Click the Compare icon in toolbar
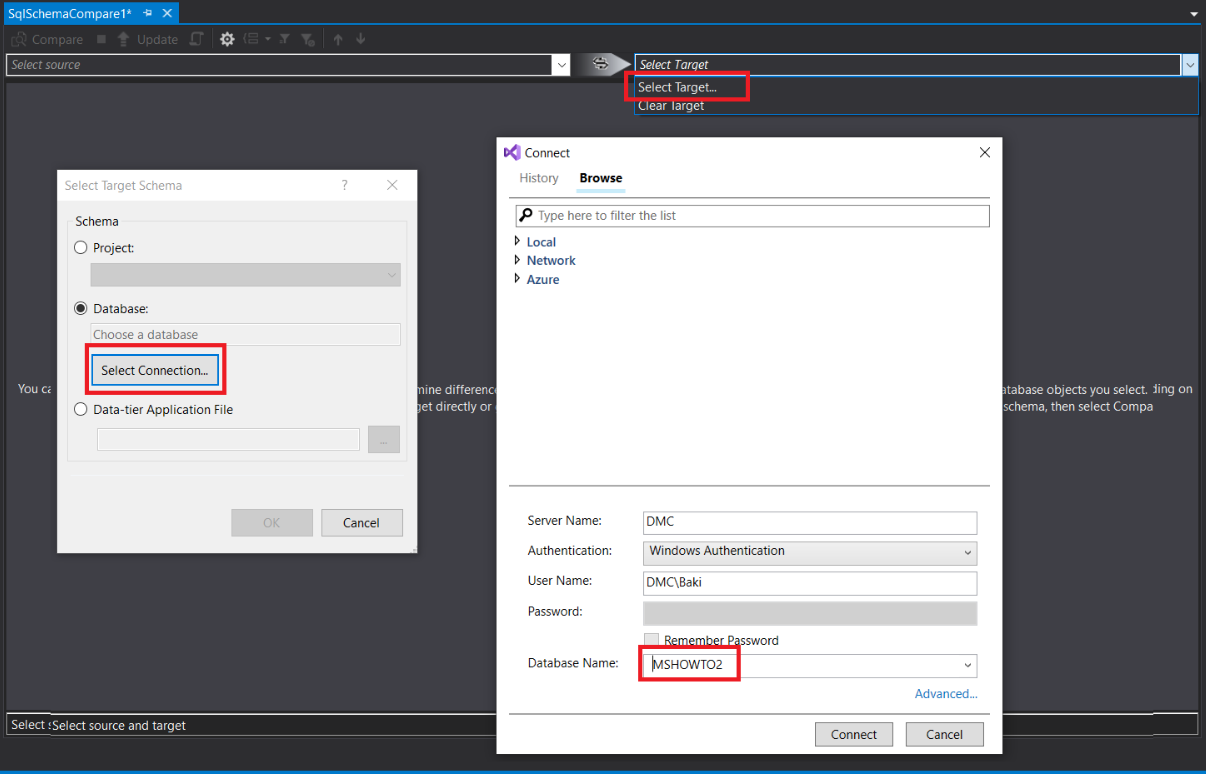Viewport: 1206px width, 774px height. click(19, 39)
